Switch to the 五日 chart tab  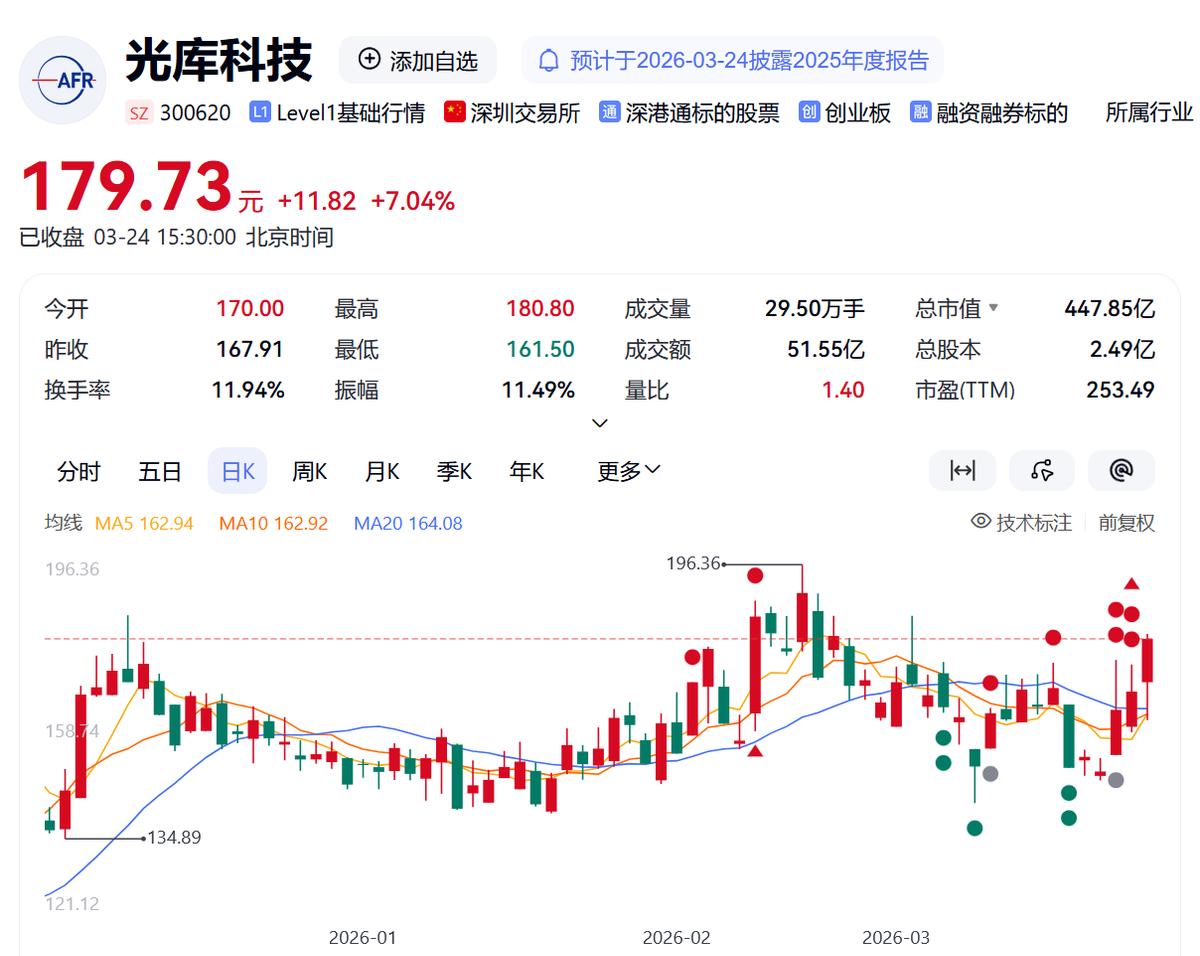pos(159,471)
